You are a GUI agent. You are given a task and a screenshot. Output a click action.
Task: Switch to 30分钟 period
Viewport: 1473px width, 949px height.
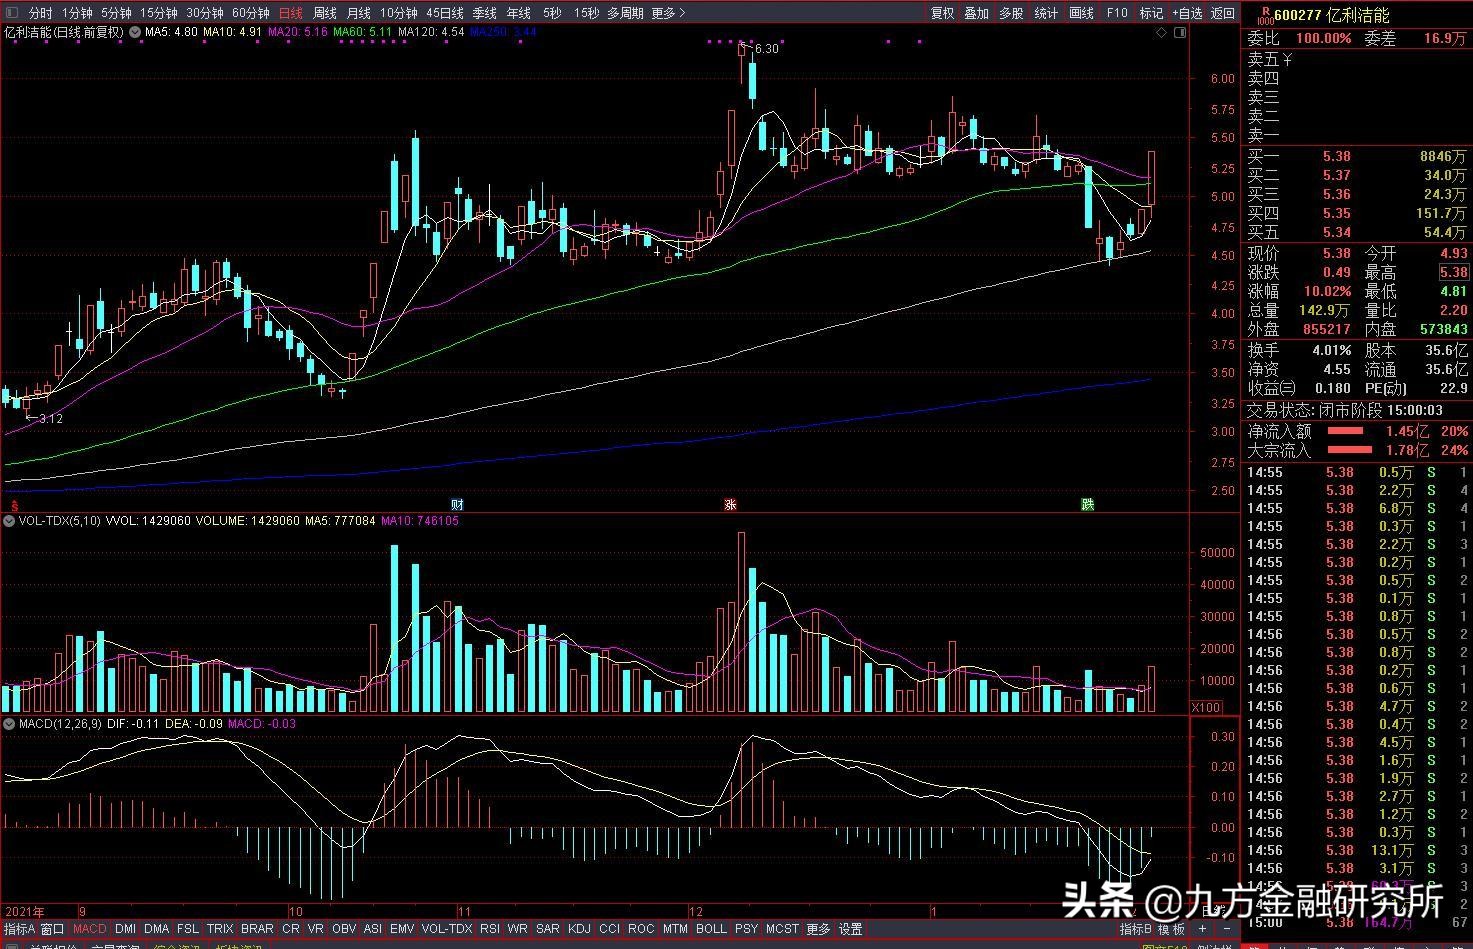coord(204,13)
